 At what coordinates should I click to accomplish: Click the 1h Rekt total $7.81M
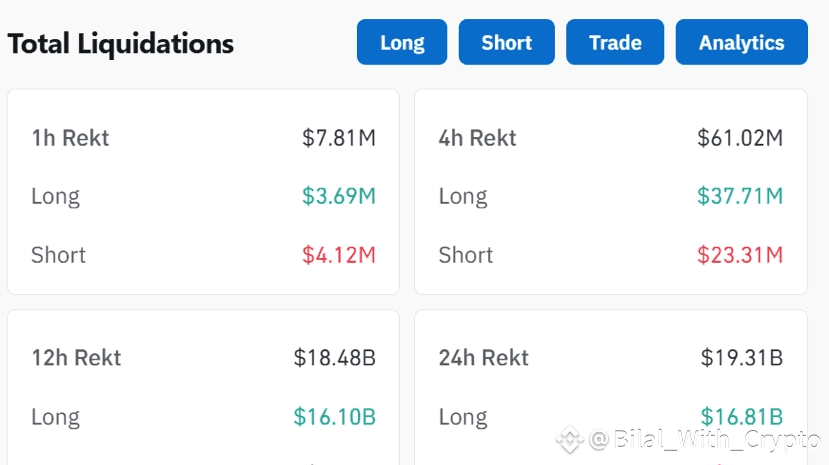pyautogui.click(x=339, y=138)
